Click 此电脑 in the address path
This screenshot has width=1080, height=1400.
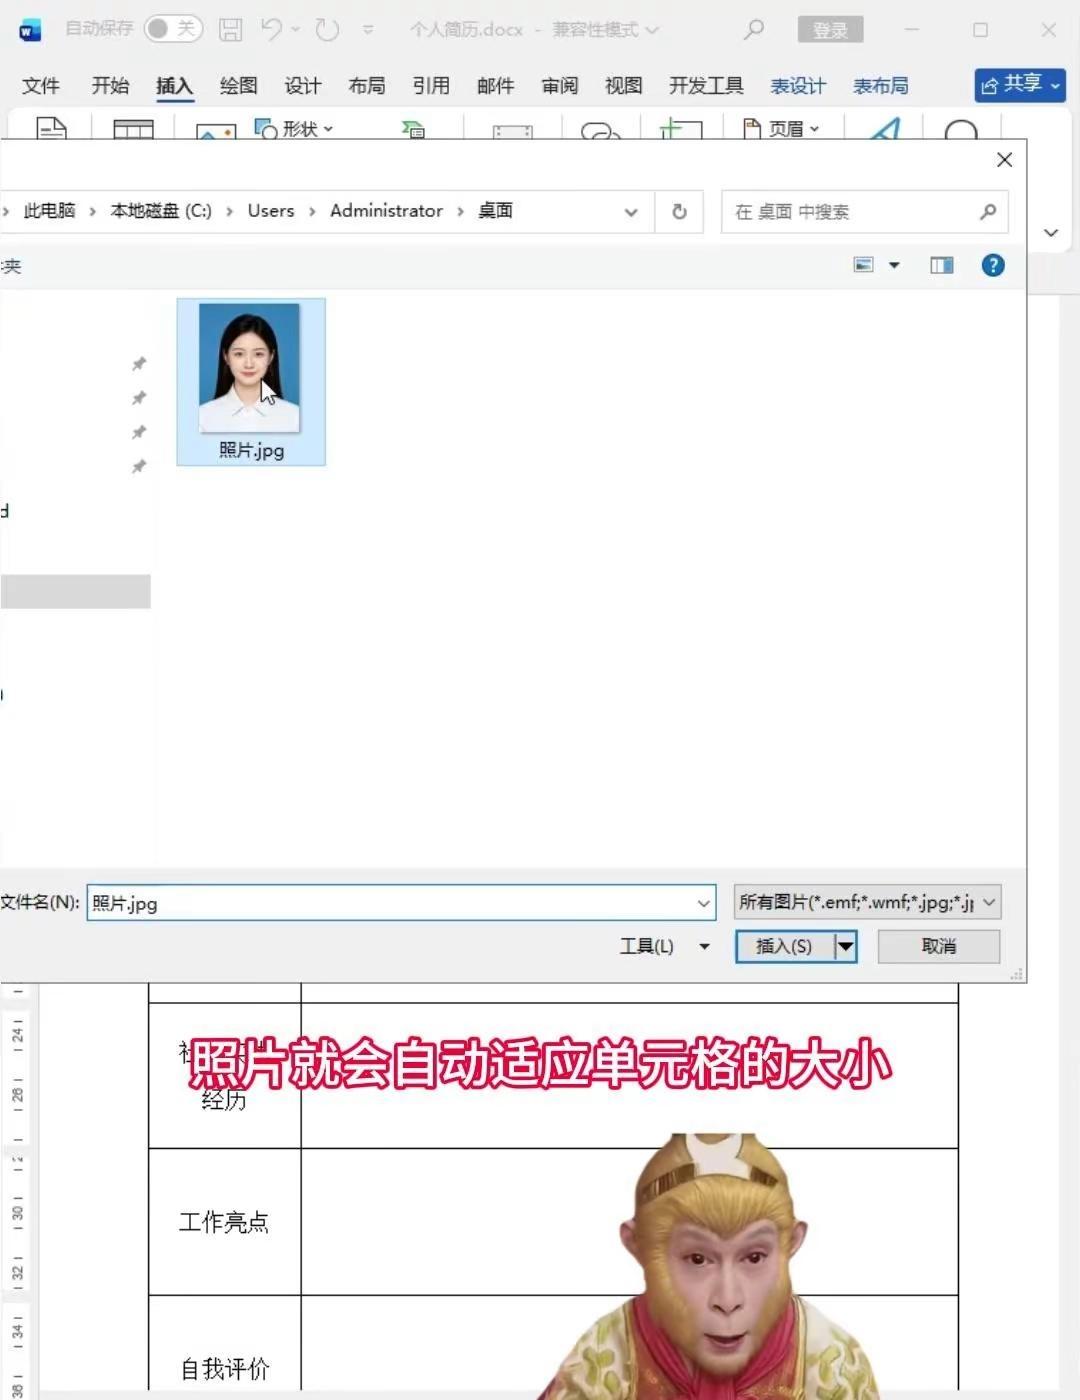tap(49, 211)
